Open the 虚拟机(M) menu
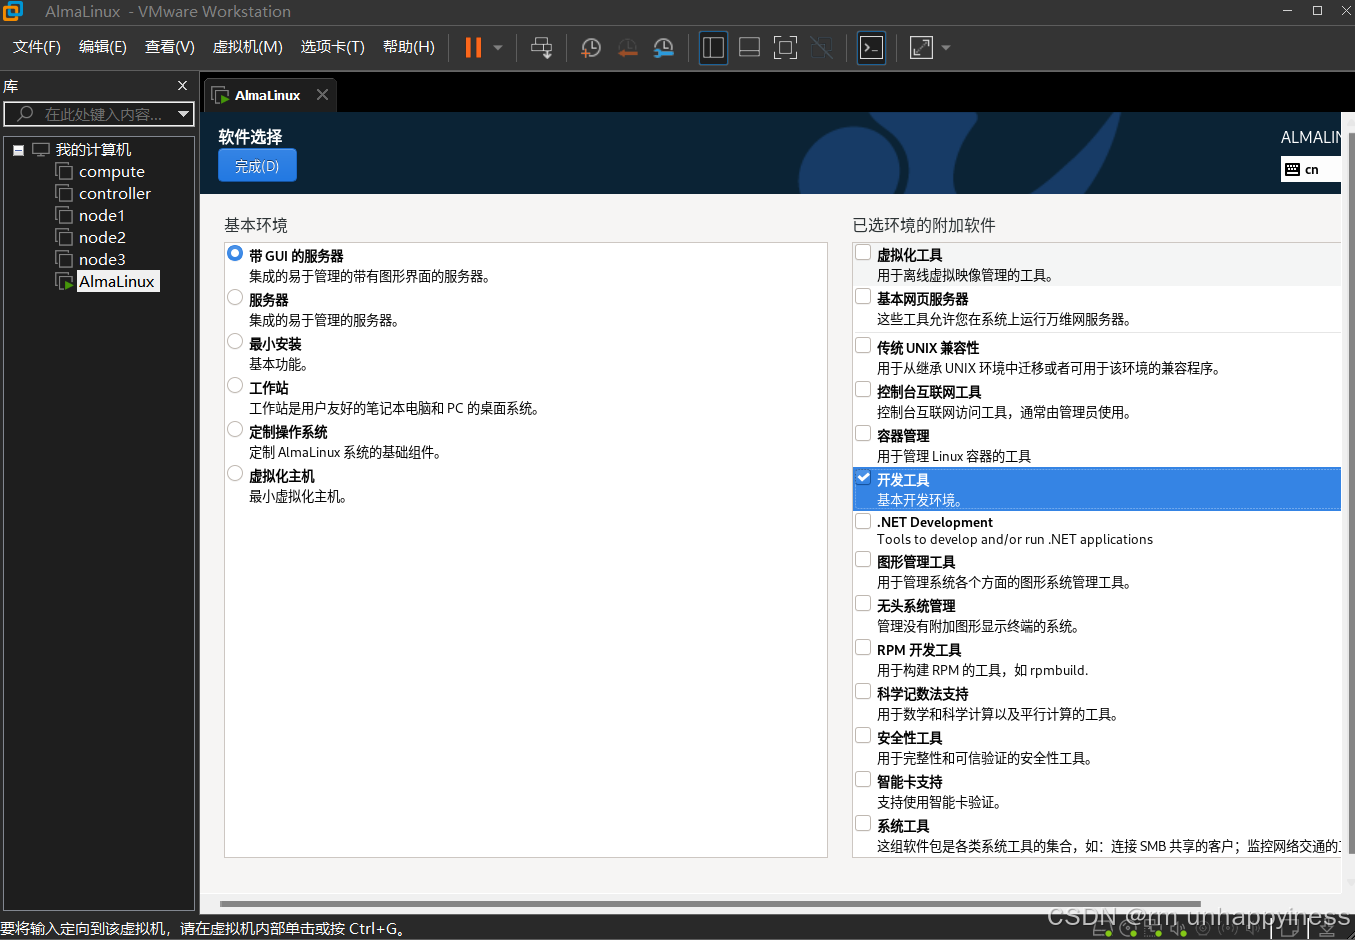 248,47
